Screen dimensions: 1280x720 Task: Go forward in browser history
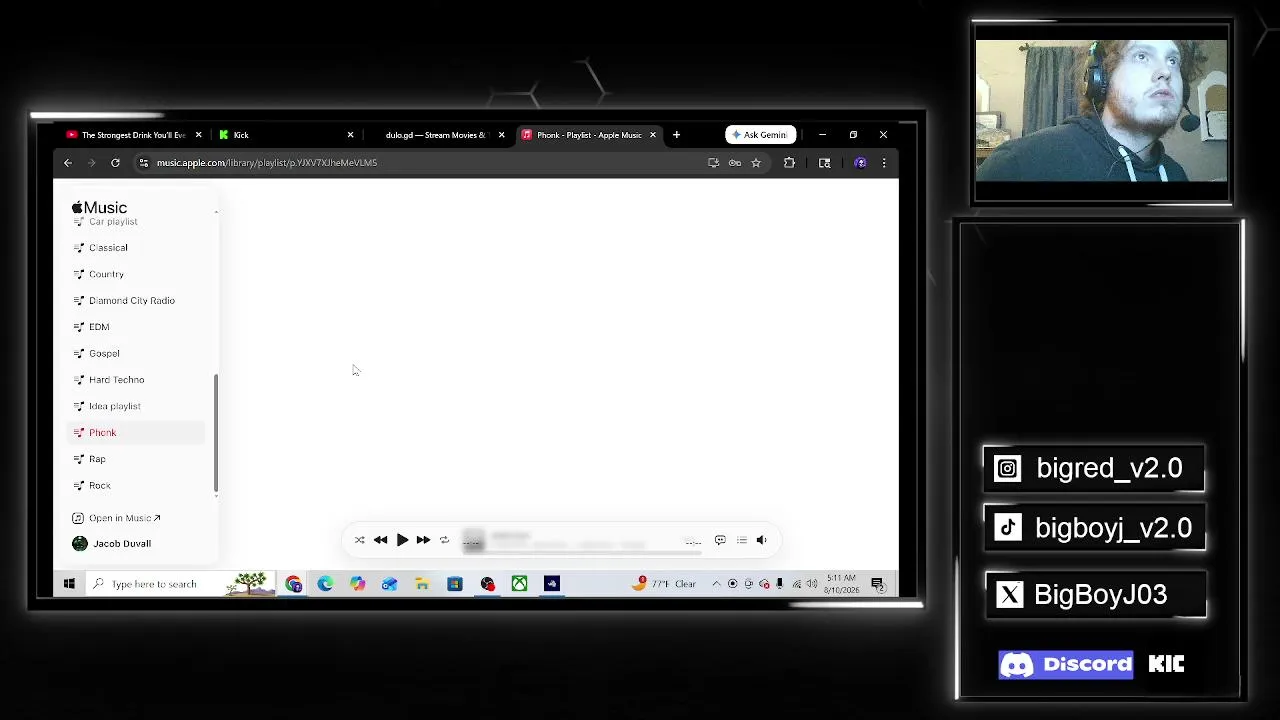coord(92,163)
